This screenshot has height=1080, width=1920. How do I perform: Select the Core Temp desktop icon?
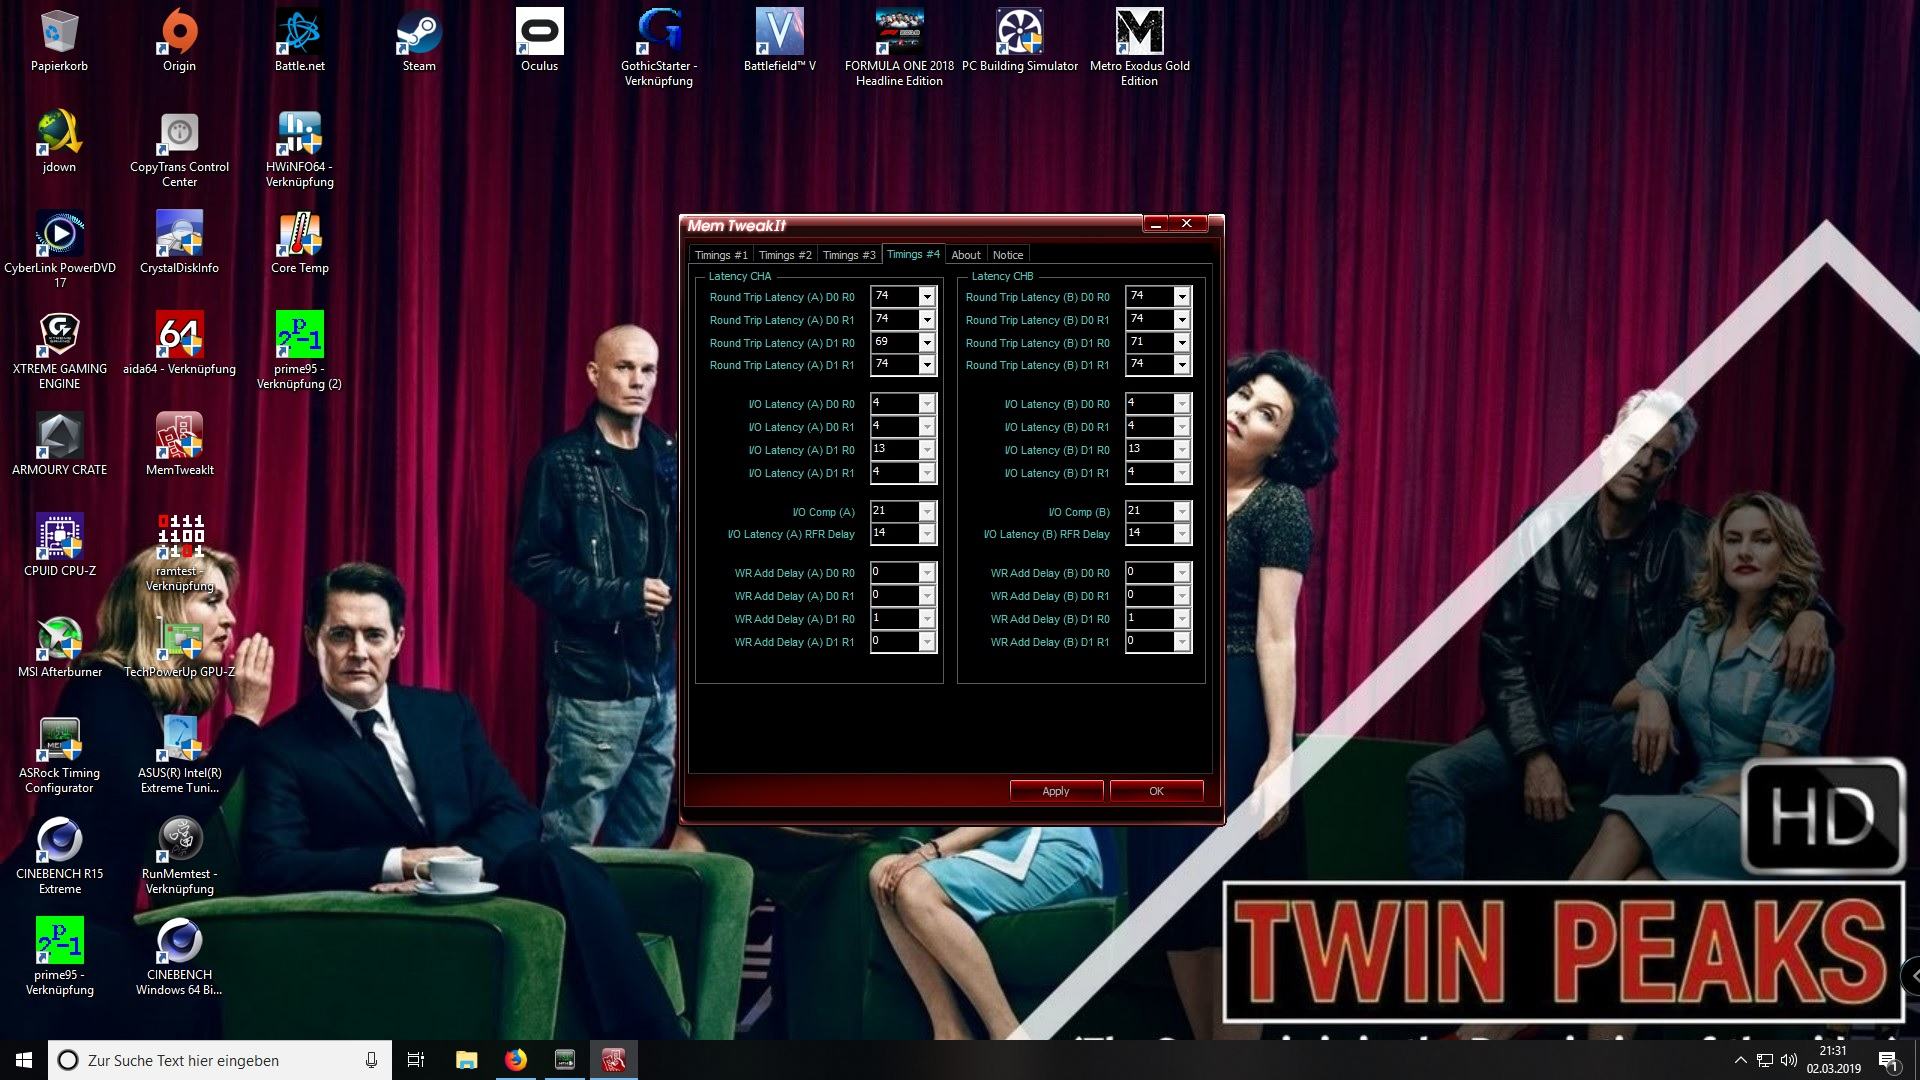[x=299, y=243]
